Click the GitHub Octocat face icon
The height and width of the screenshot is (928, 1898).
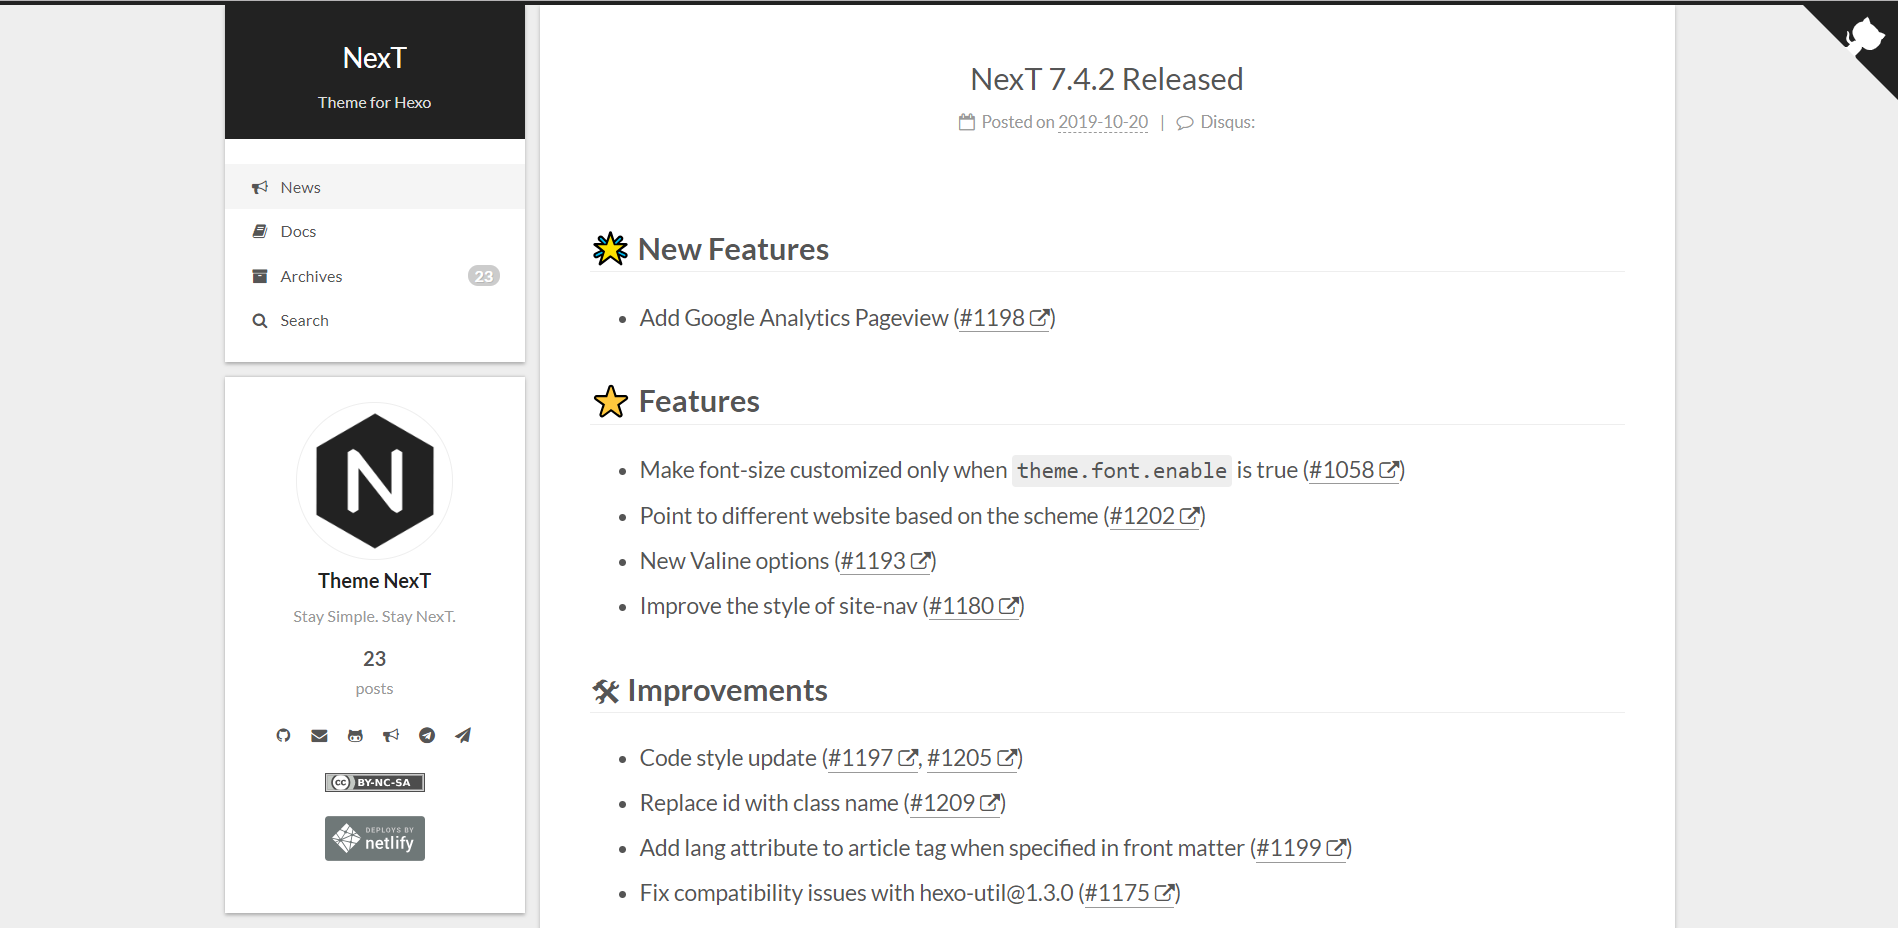[x=355, y=735]
